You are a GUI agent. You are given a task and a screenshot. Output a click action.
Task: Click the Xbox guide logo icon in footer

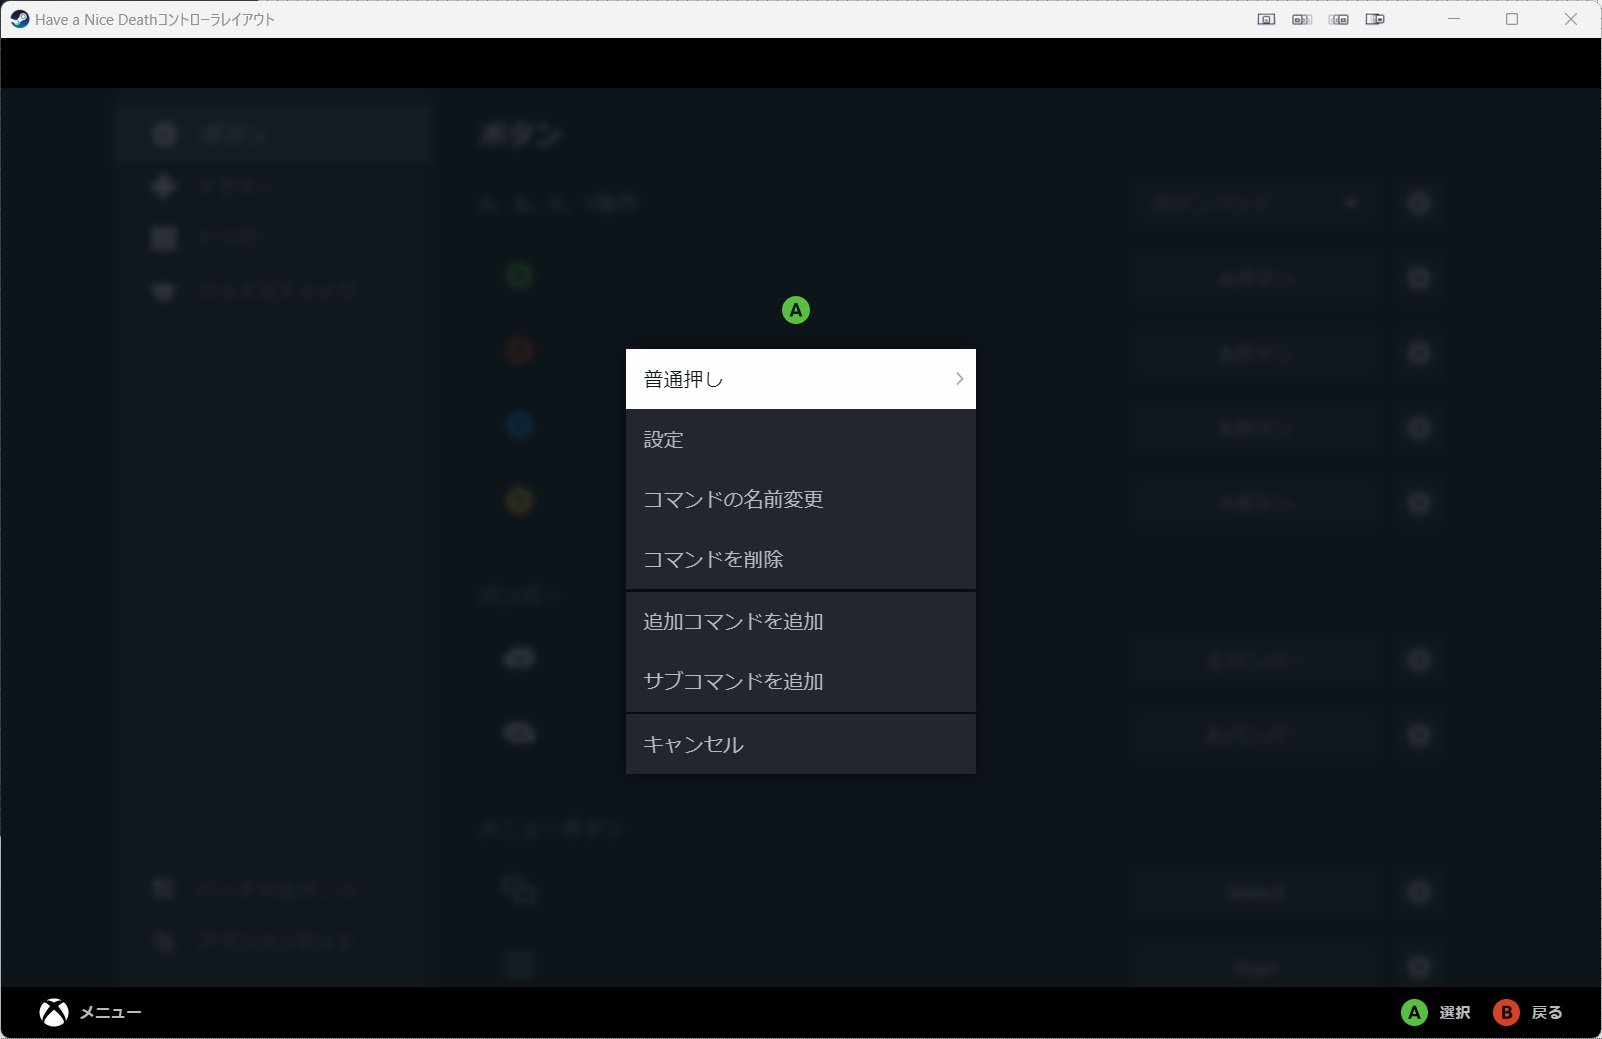54,1013
